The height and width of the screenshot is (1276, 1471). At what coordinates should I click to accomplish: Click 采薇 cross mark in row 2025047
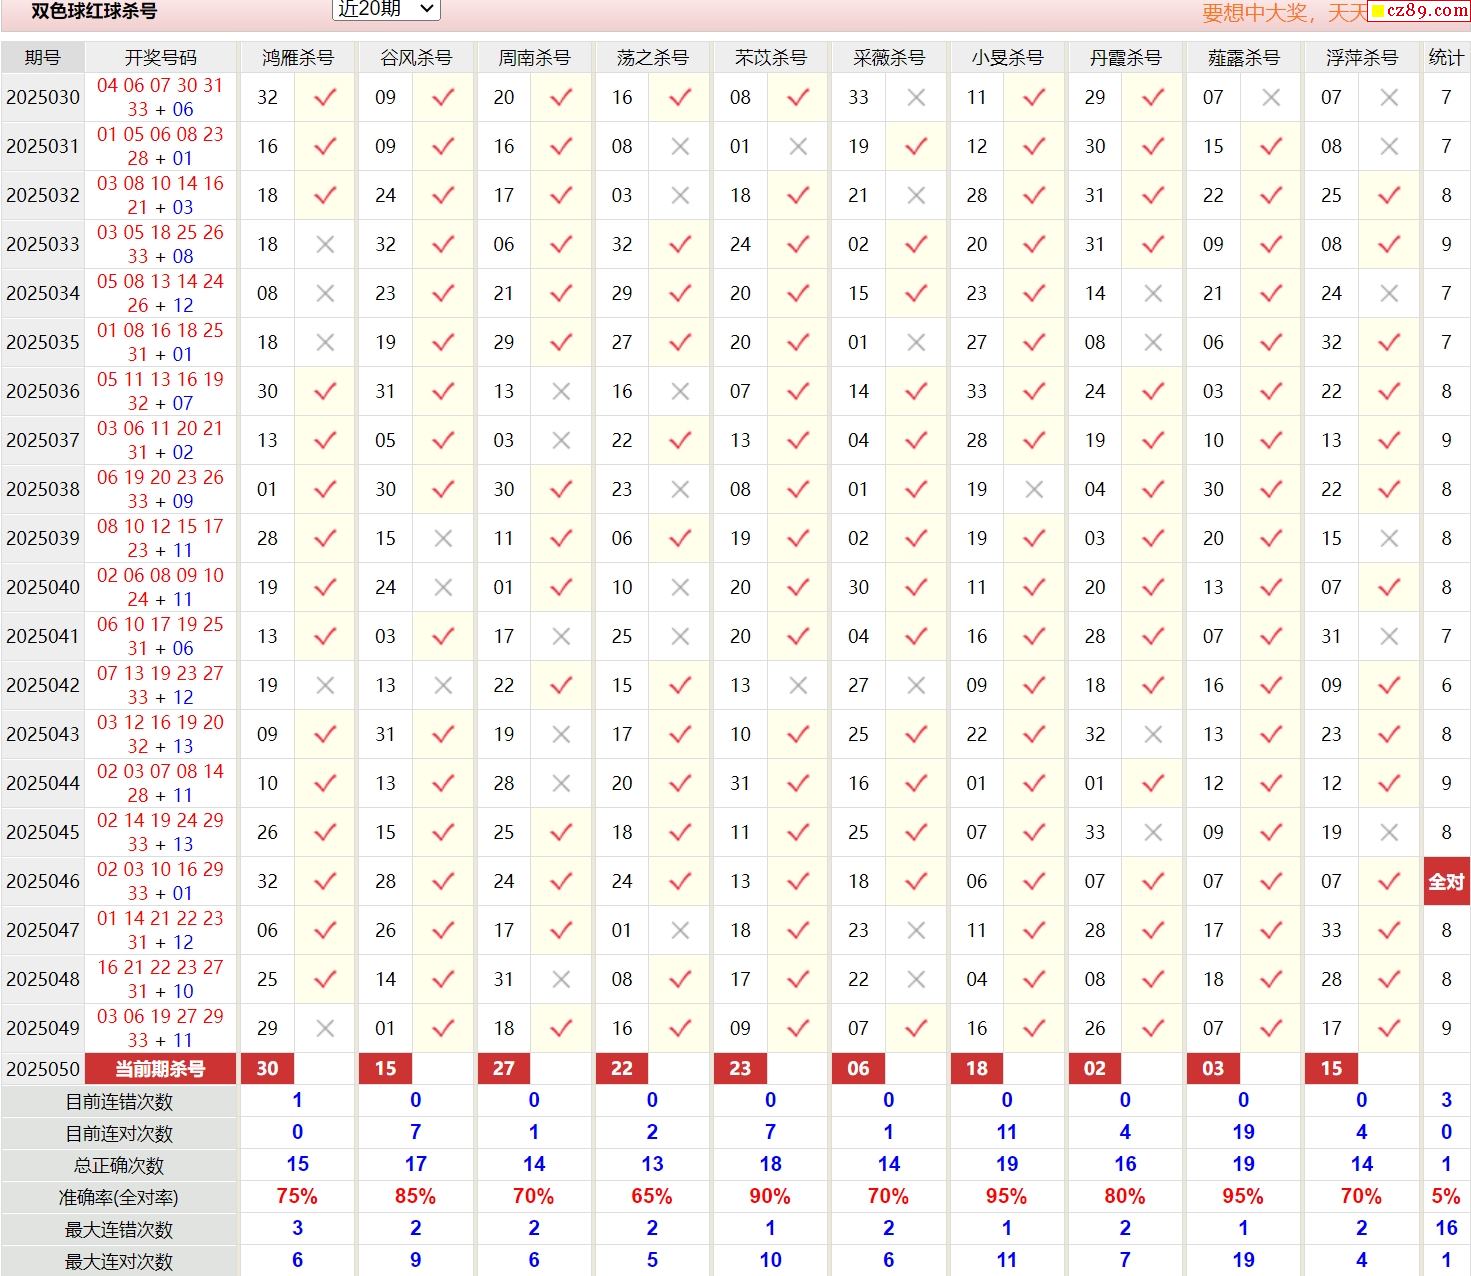[x=916, y=930]
